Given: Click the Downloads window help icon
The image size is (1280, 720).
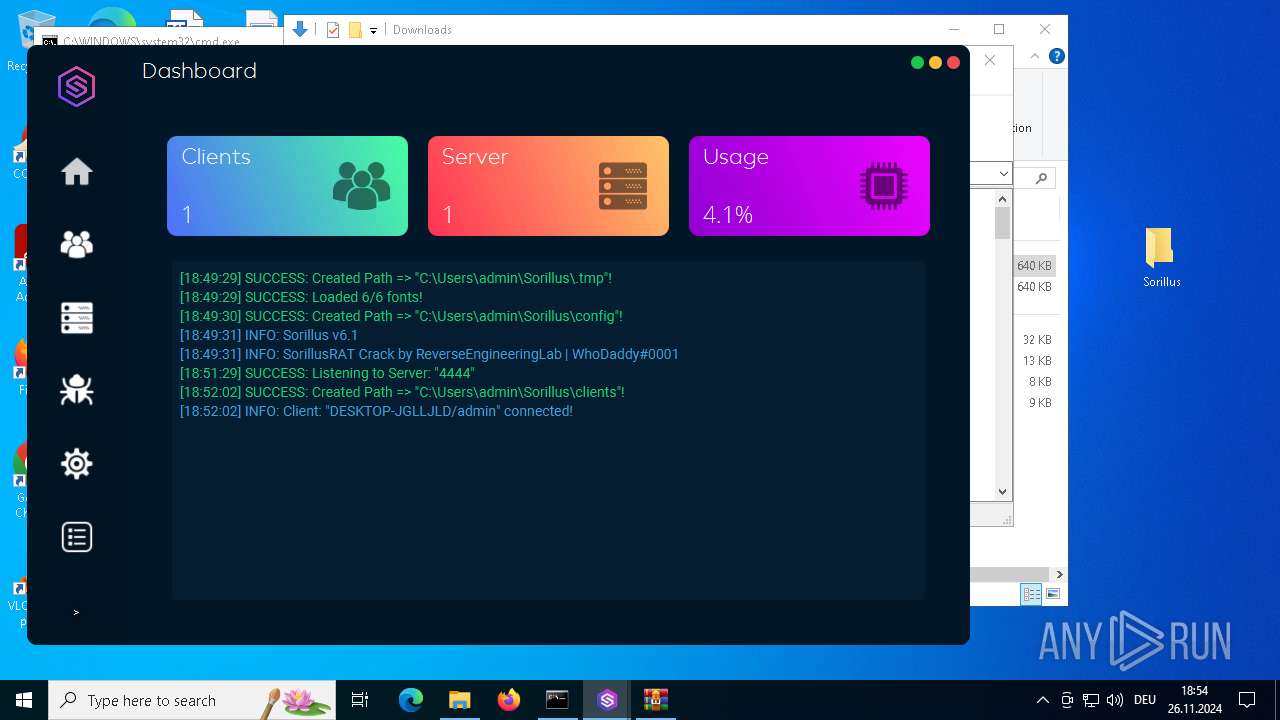Looking at the screenshot, I should point(1056,57).
